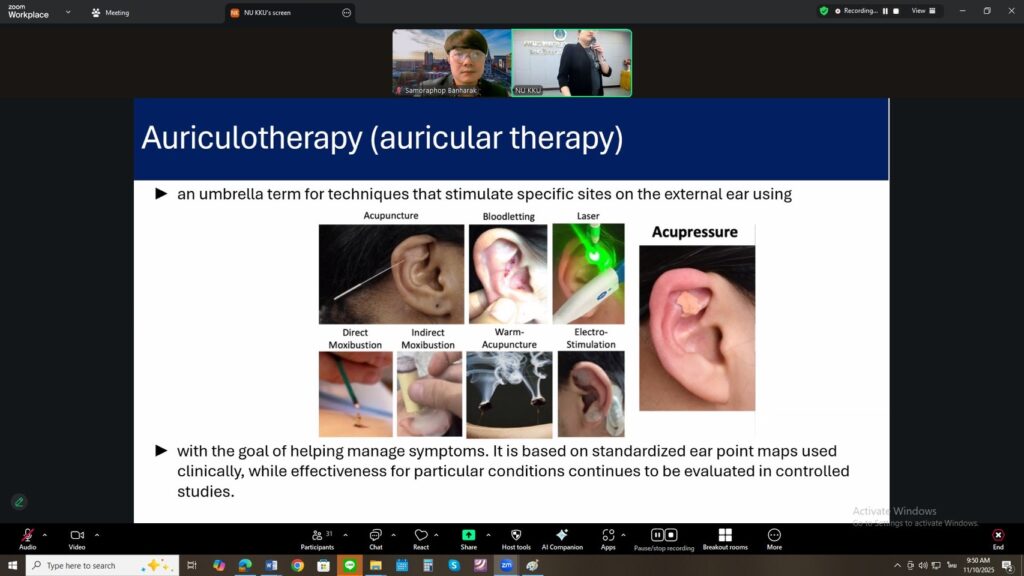Toggle the Video camera on
Screen dimensions: 1024x576
(77, 536)
